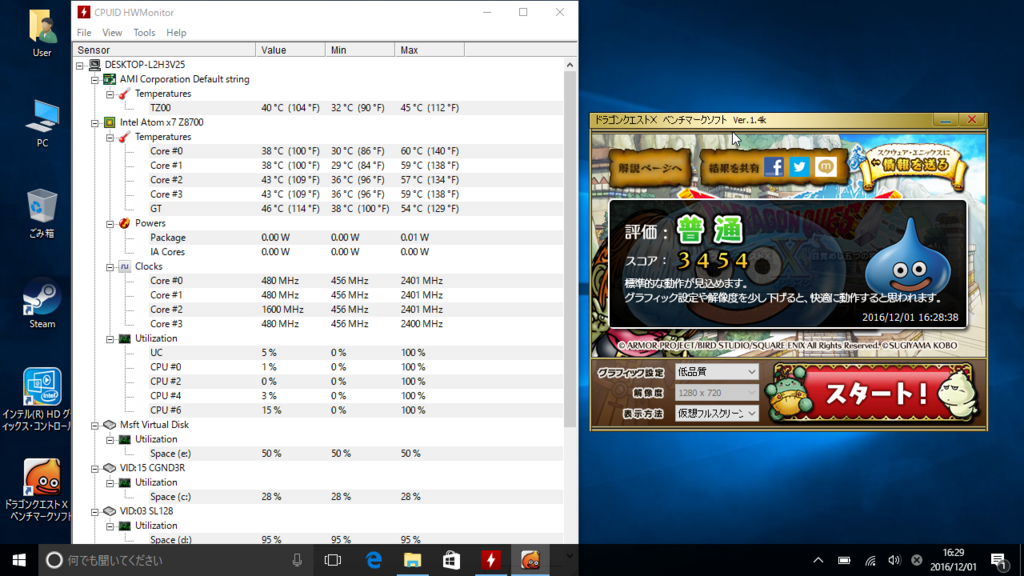Open the 解説ページへ explanation page button

pos(650,168)
